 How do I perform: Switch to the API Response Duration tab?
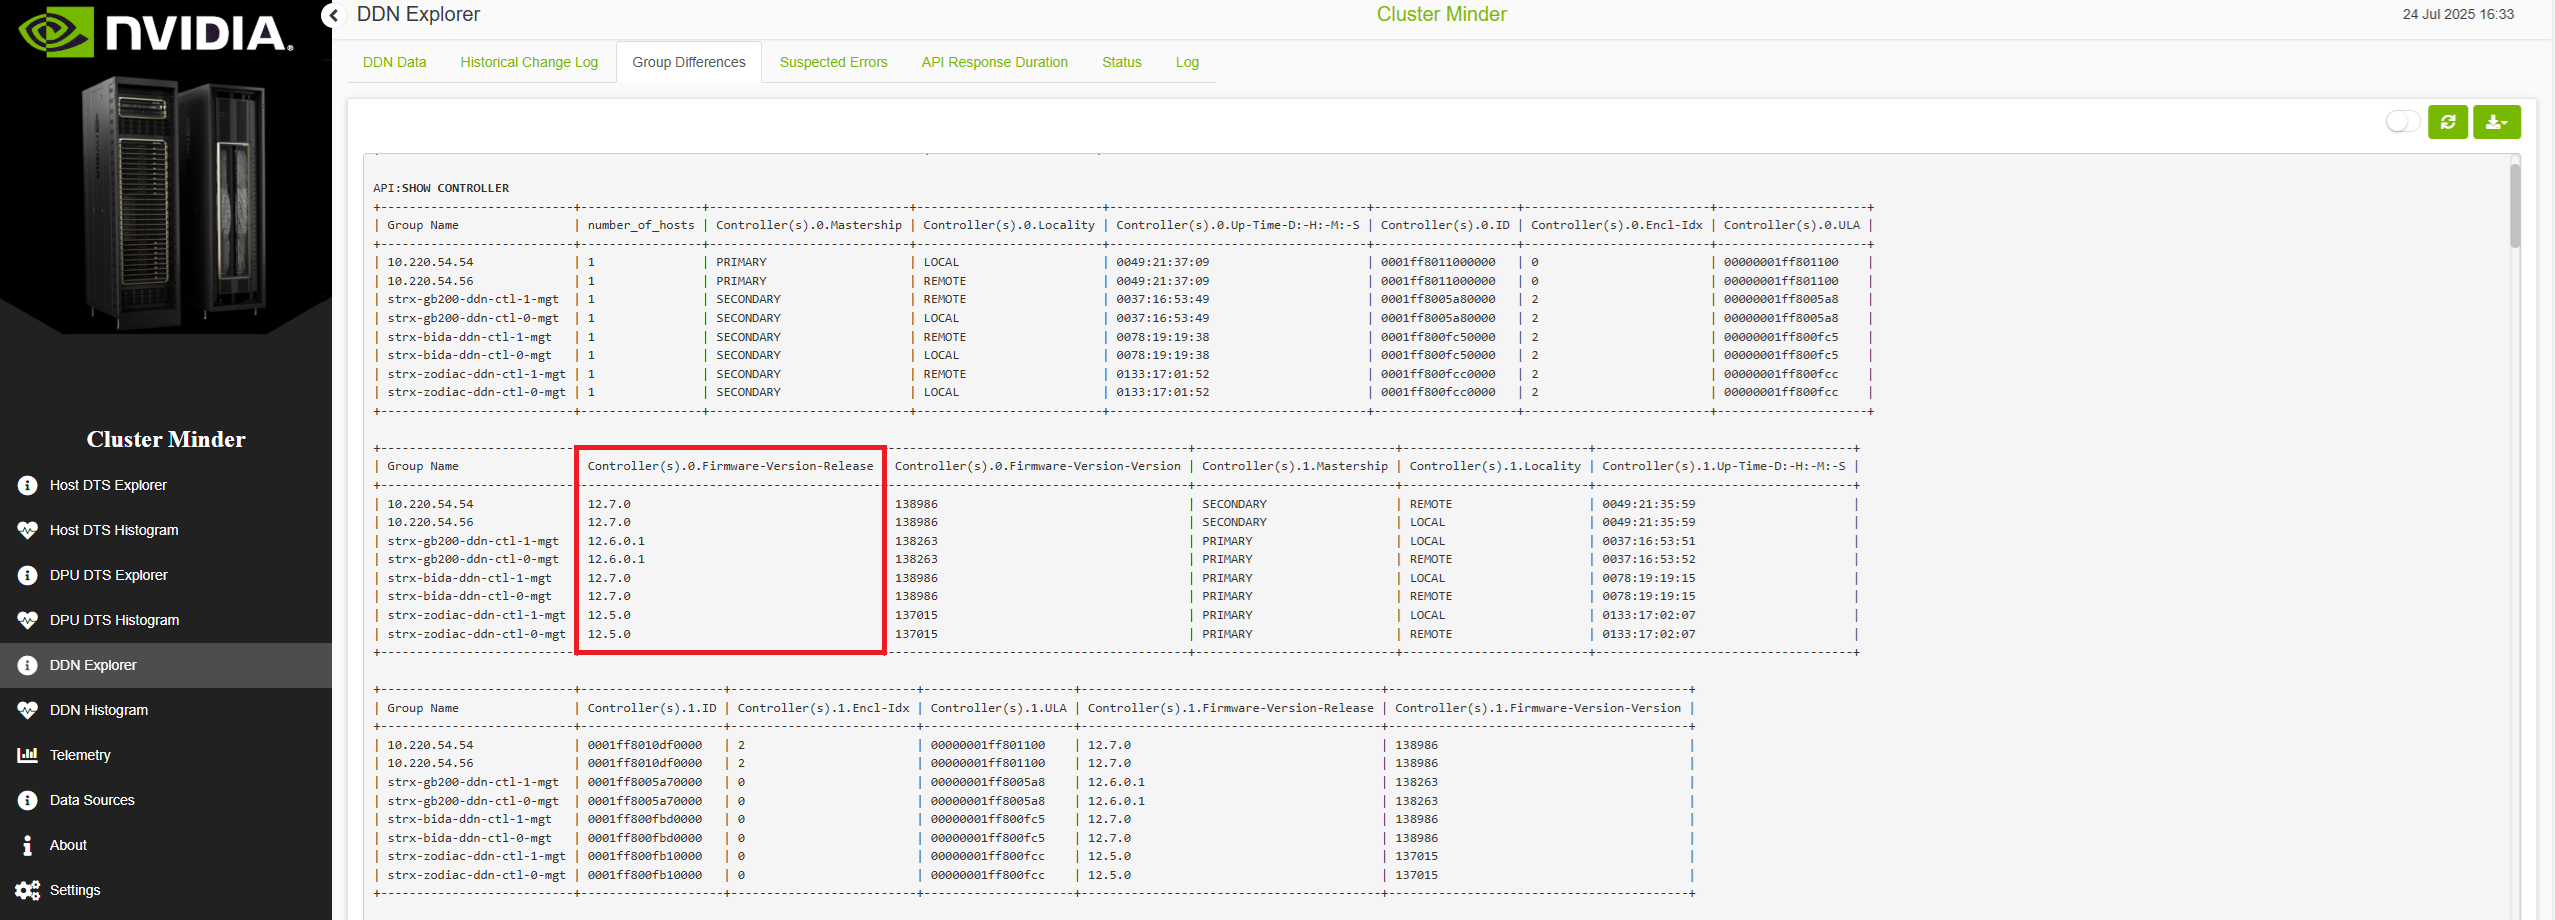[x=994, y=62]
